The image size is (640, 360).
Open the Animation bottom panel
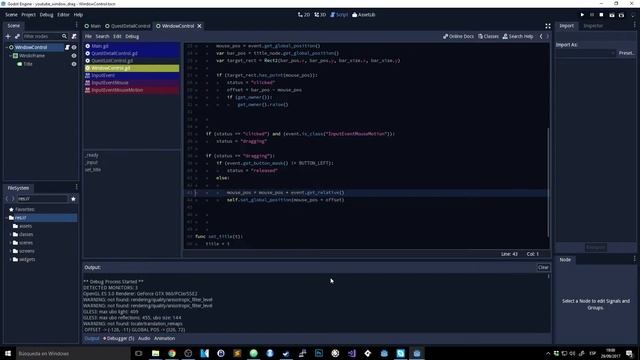(164, 338)
